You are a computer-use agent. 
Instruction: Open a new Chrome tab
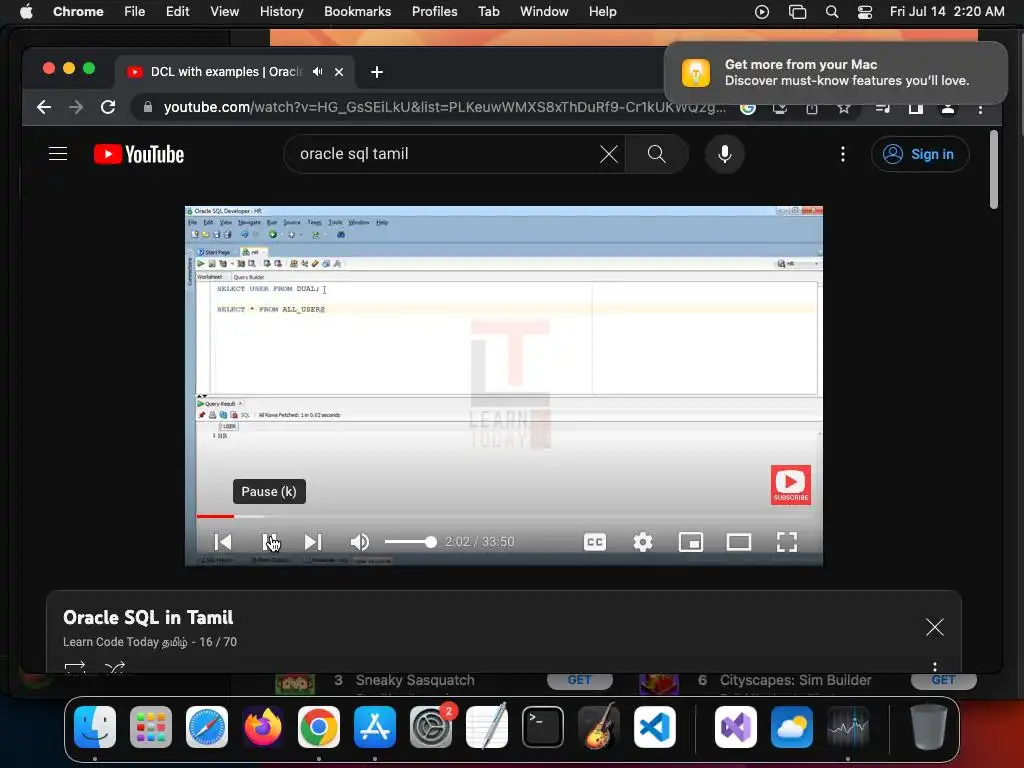[377, 72]
